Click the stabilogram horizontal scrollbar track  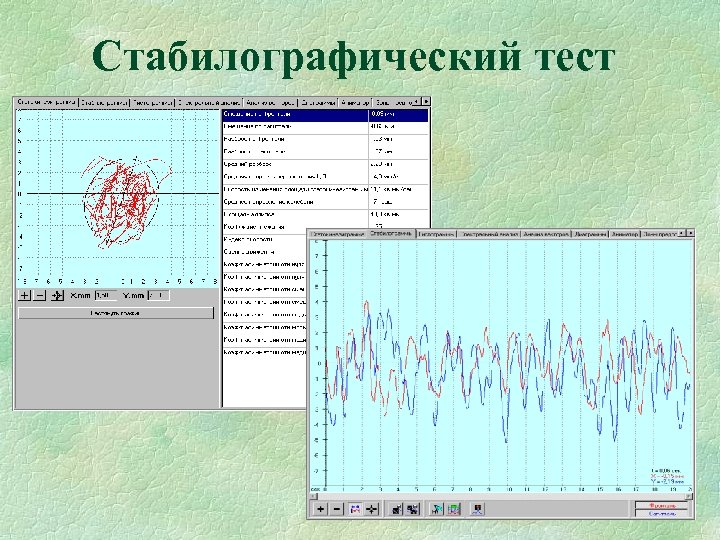(x=501, y=496)
